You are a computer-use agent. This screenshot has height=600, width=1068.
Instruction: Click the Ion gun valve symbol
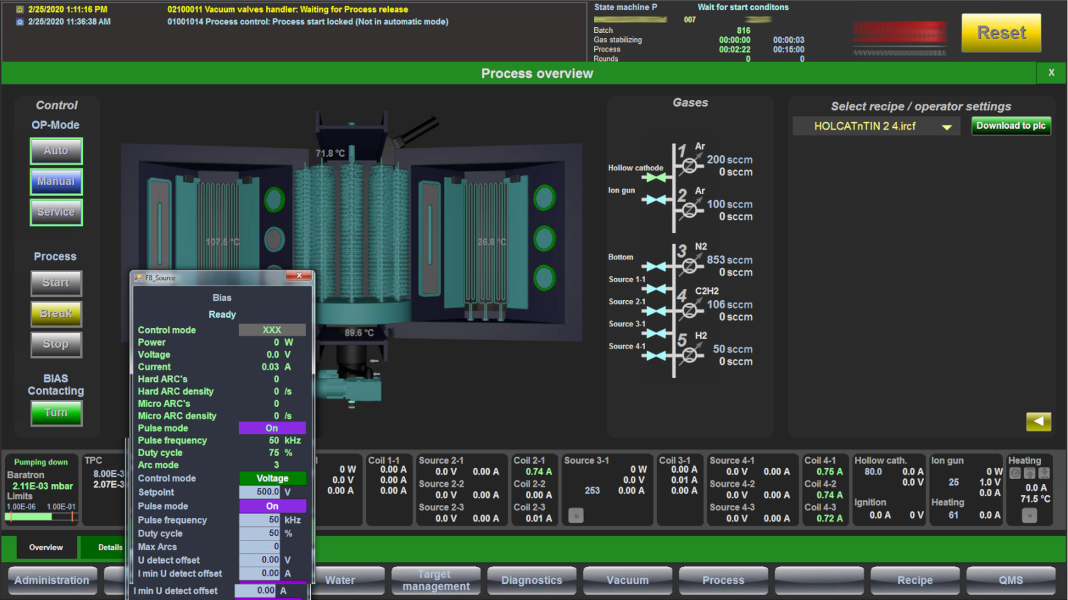tap(656, 198)
